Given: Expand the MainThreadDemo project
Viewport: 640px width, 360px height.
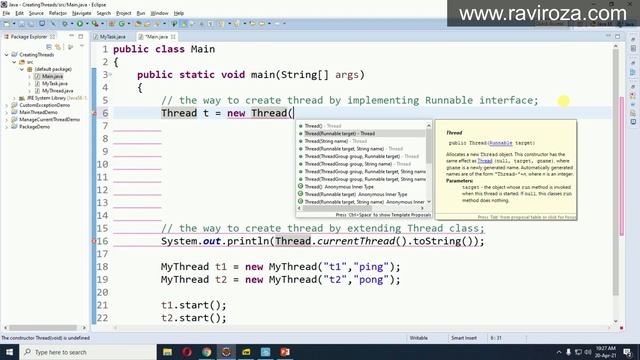Looking at the screenshot, I should [x=7, y=113].
